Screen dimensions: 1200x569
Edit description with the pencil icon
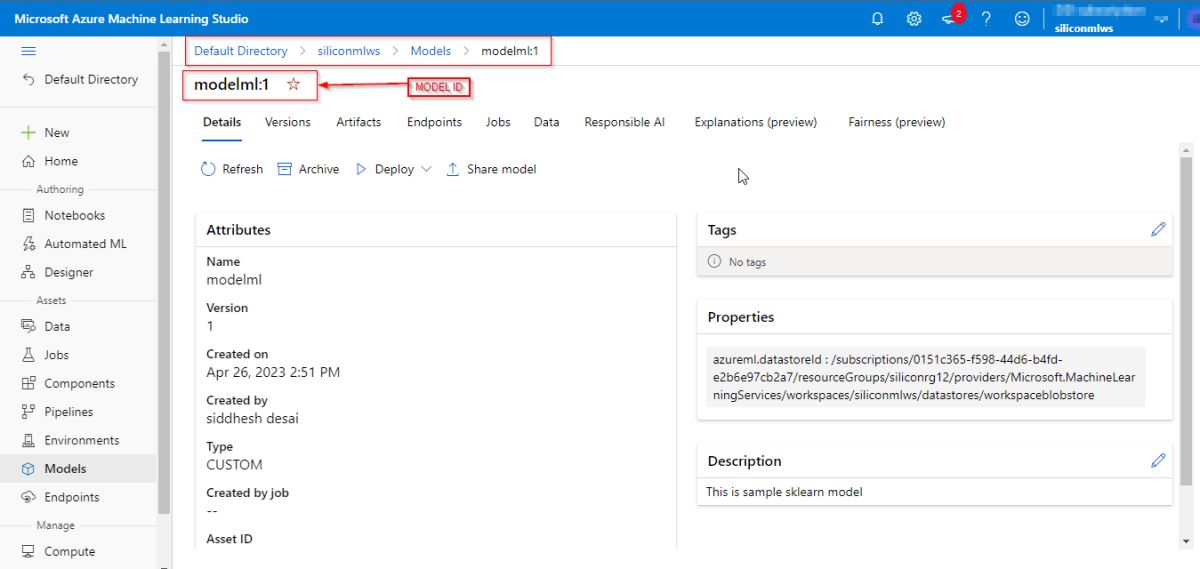click(1158, 461)
